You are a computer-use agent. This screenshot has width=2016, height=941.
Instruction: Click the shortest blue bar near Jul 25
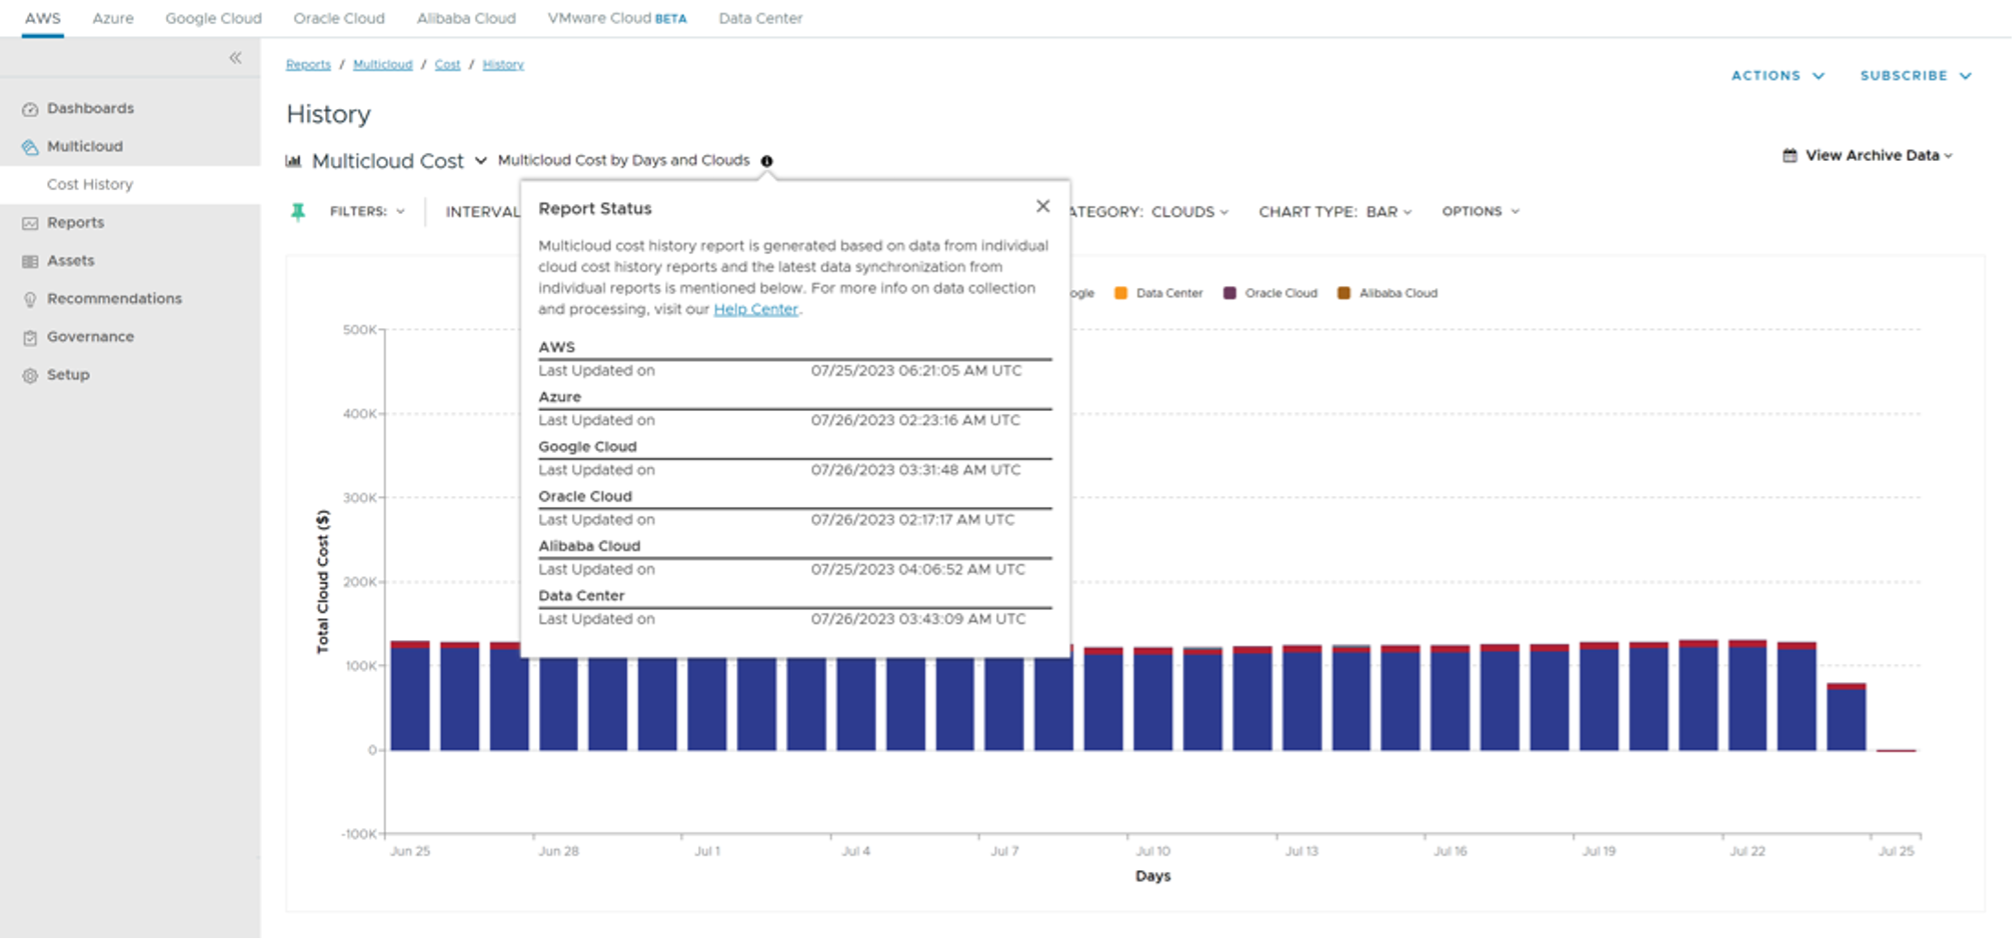pos(1846,720)
